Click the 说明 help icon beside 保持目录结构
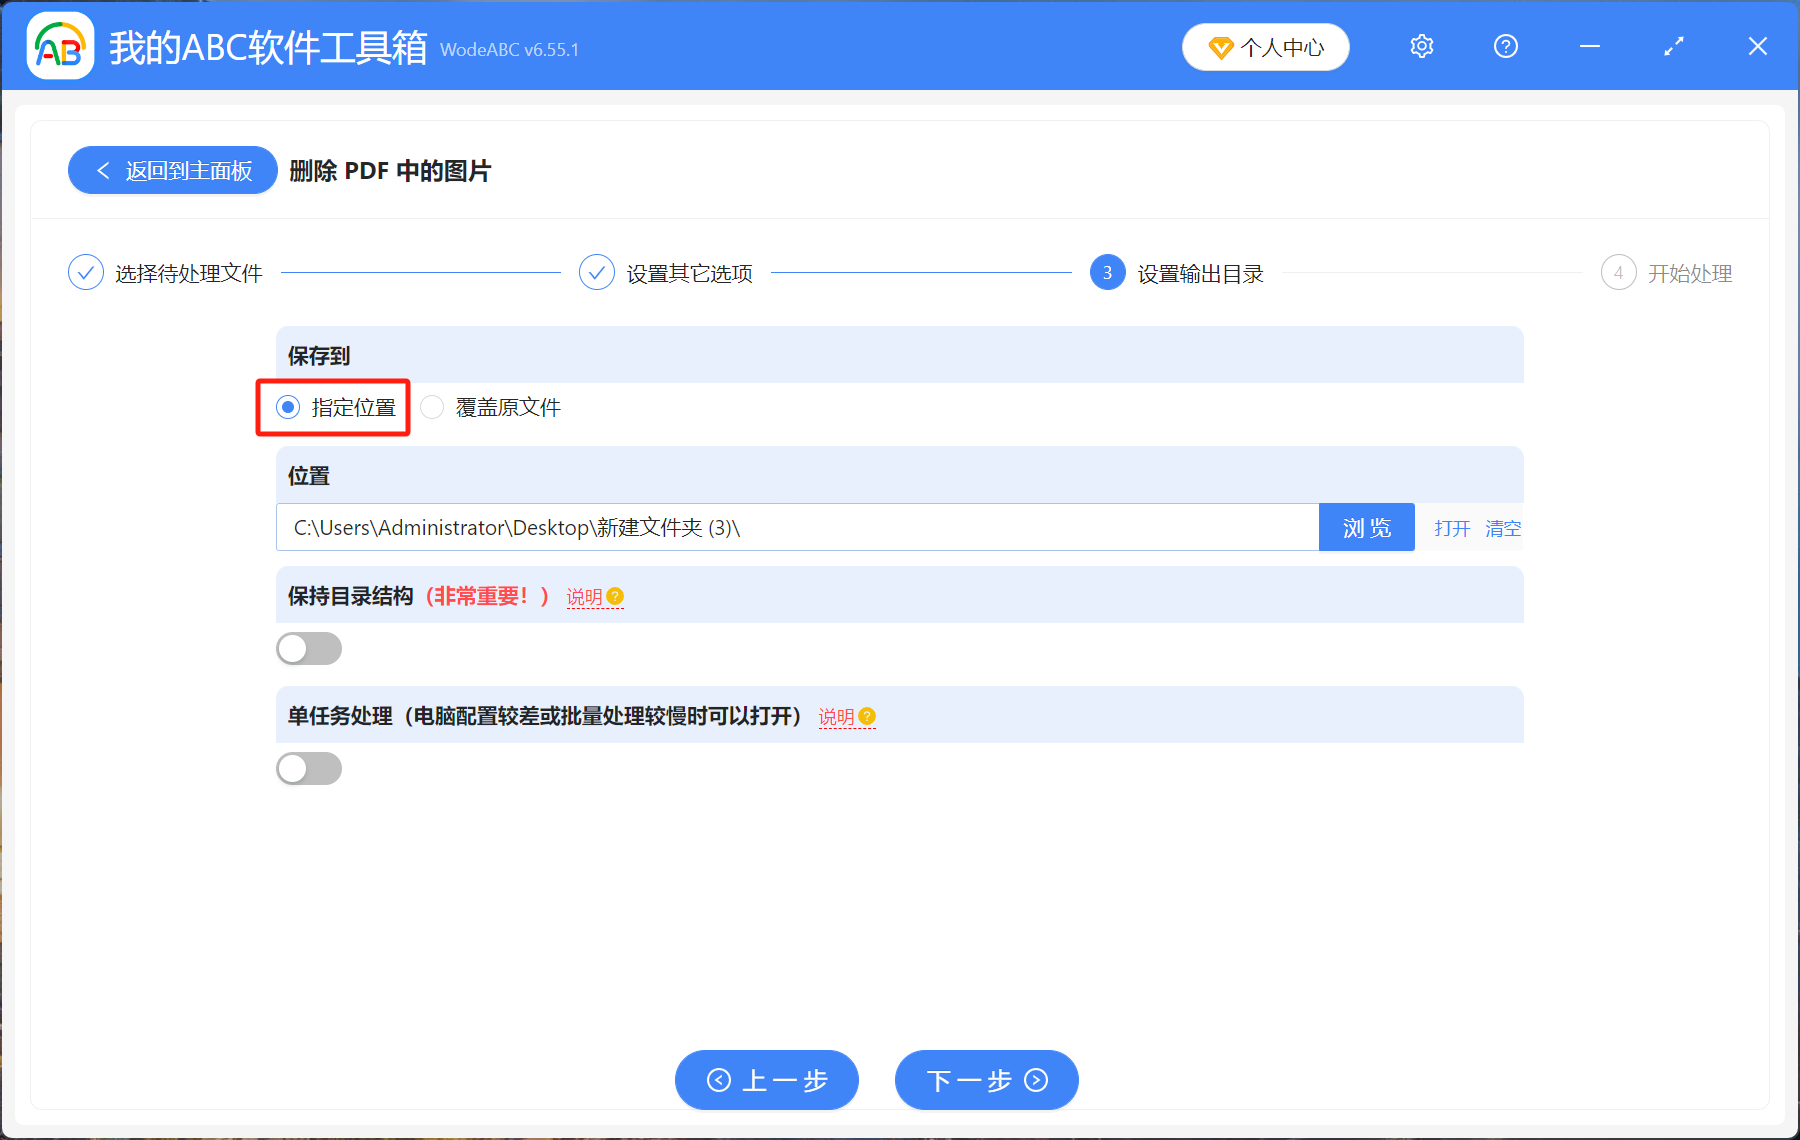This screenshot has height=1140, width=1800. [x=616, y=597]
